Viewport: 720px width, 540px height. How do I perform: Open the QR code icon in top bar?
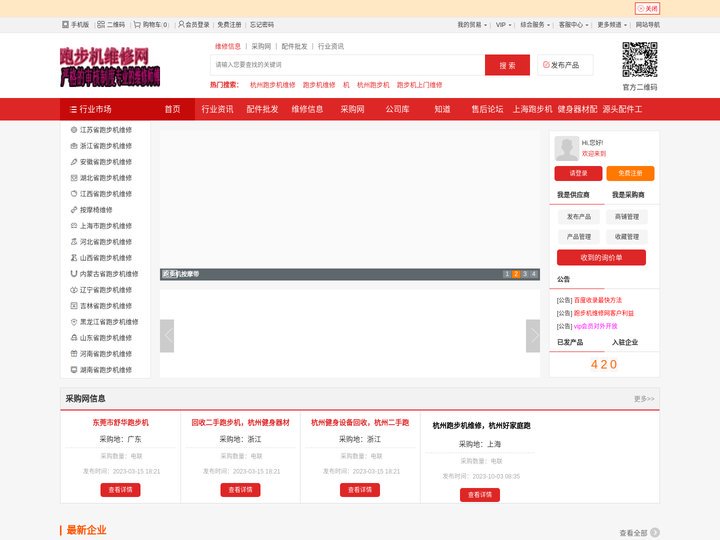point(101,24)
